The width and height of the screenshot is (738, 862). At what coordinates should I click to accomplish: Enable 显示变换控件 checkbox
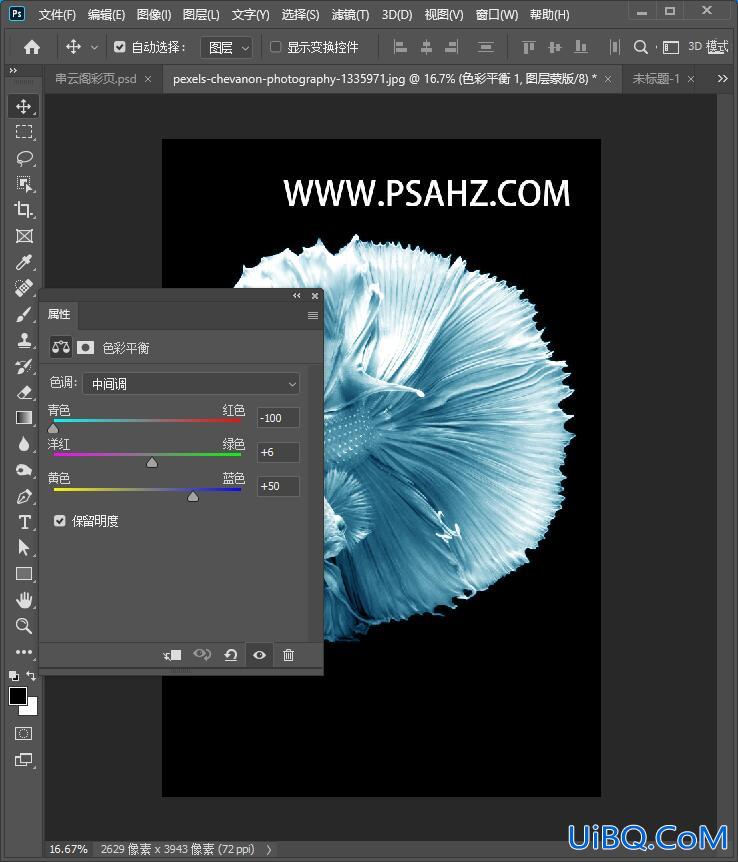[276, 47]
